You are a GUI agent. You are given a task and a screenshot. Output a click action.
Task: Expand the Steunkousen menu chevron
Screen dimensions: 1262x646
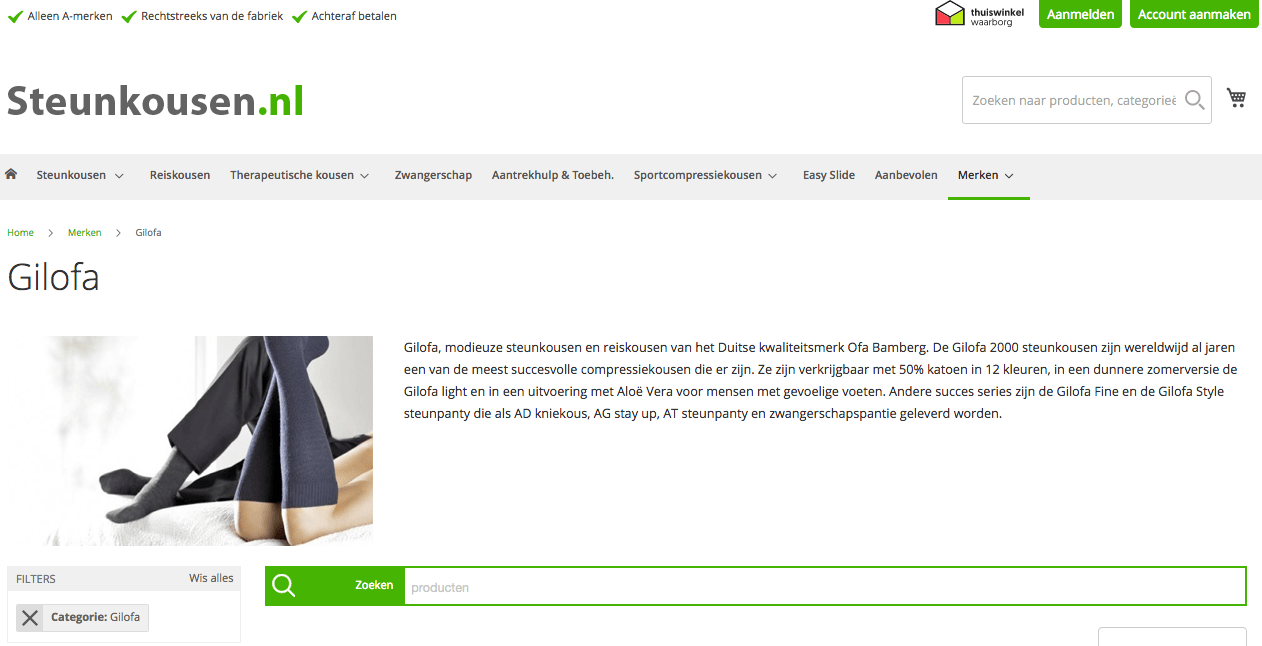(x=119, y=176)
